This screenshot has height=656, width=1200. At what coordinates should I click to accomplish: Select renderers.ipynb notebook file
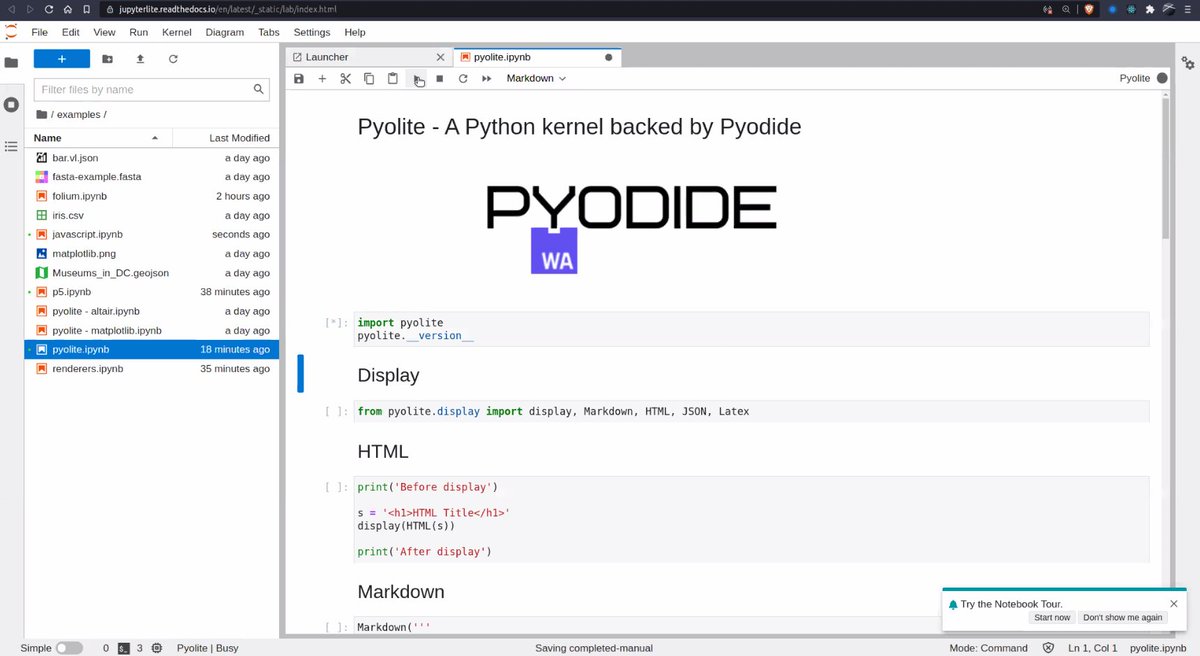152,369
